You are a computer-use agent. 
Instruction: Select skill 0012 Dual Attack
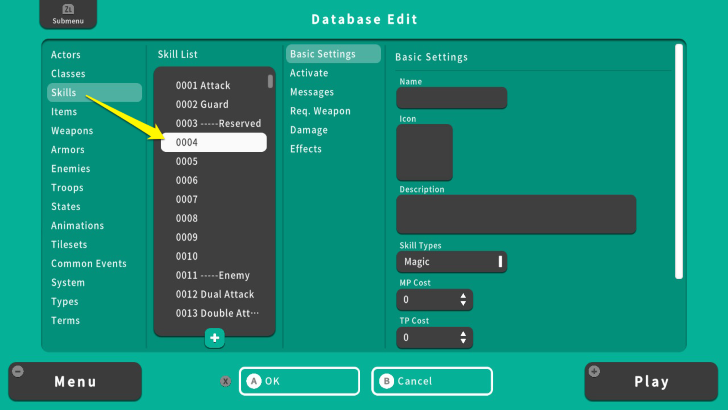click(214, 294)
